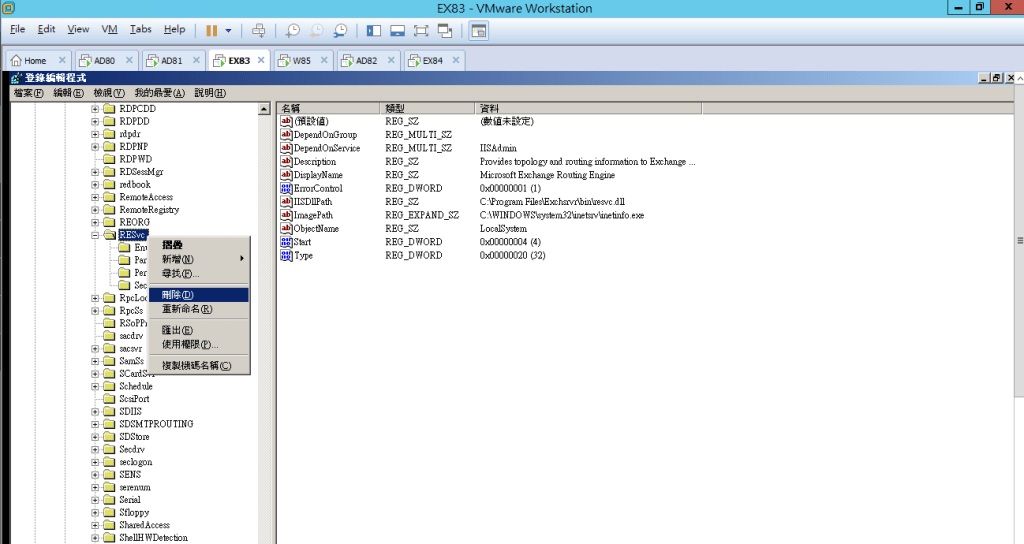Take a snapshot using the snapshot icon
The width and height of the screenshot is (1024, 544).
coord(293,31)
